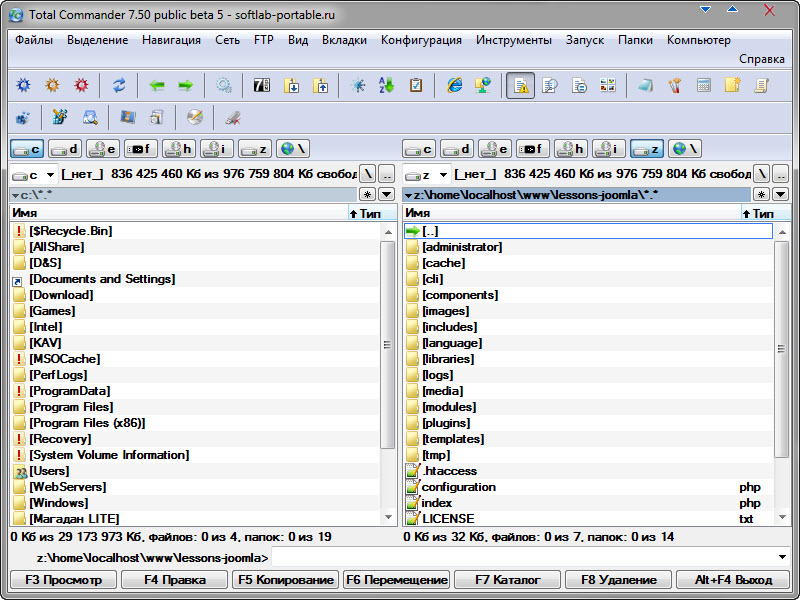Click the paint brushes toolbar icon
The height and width of the screenshot is (600, 800).
675,85
